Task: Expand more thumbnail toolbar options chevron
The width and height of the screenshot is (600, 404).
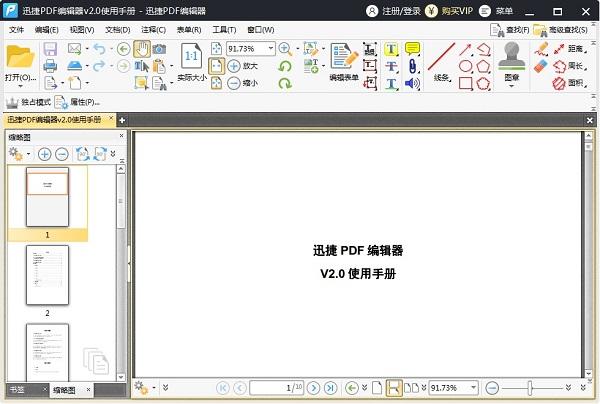Action: point(113,153)
